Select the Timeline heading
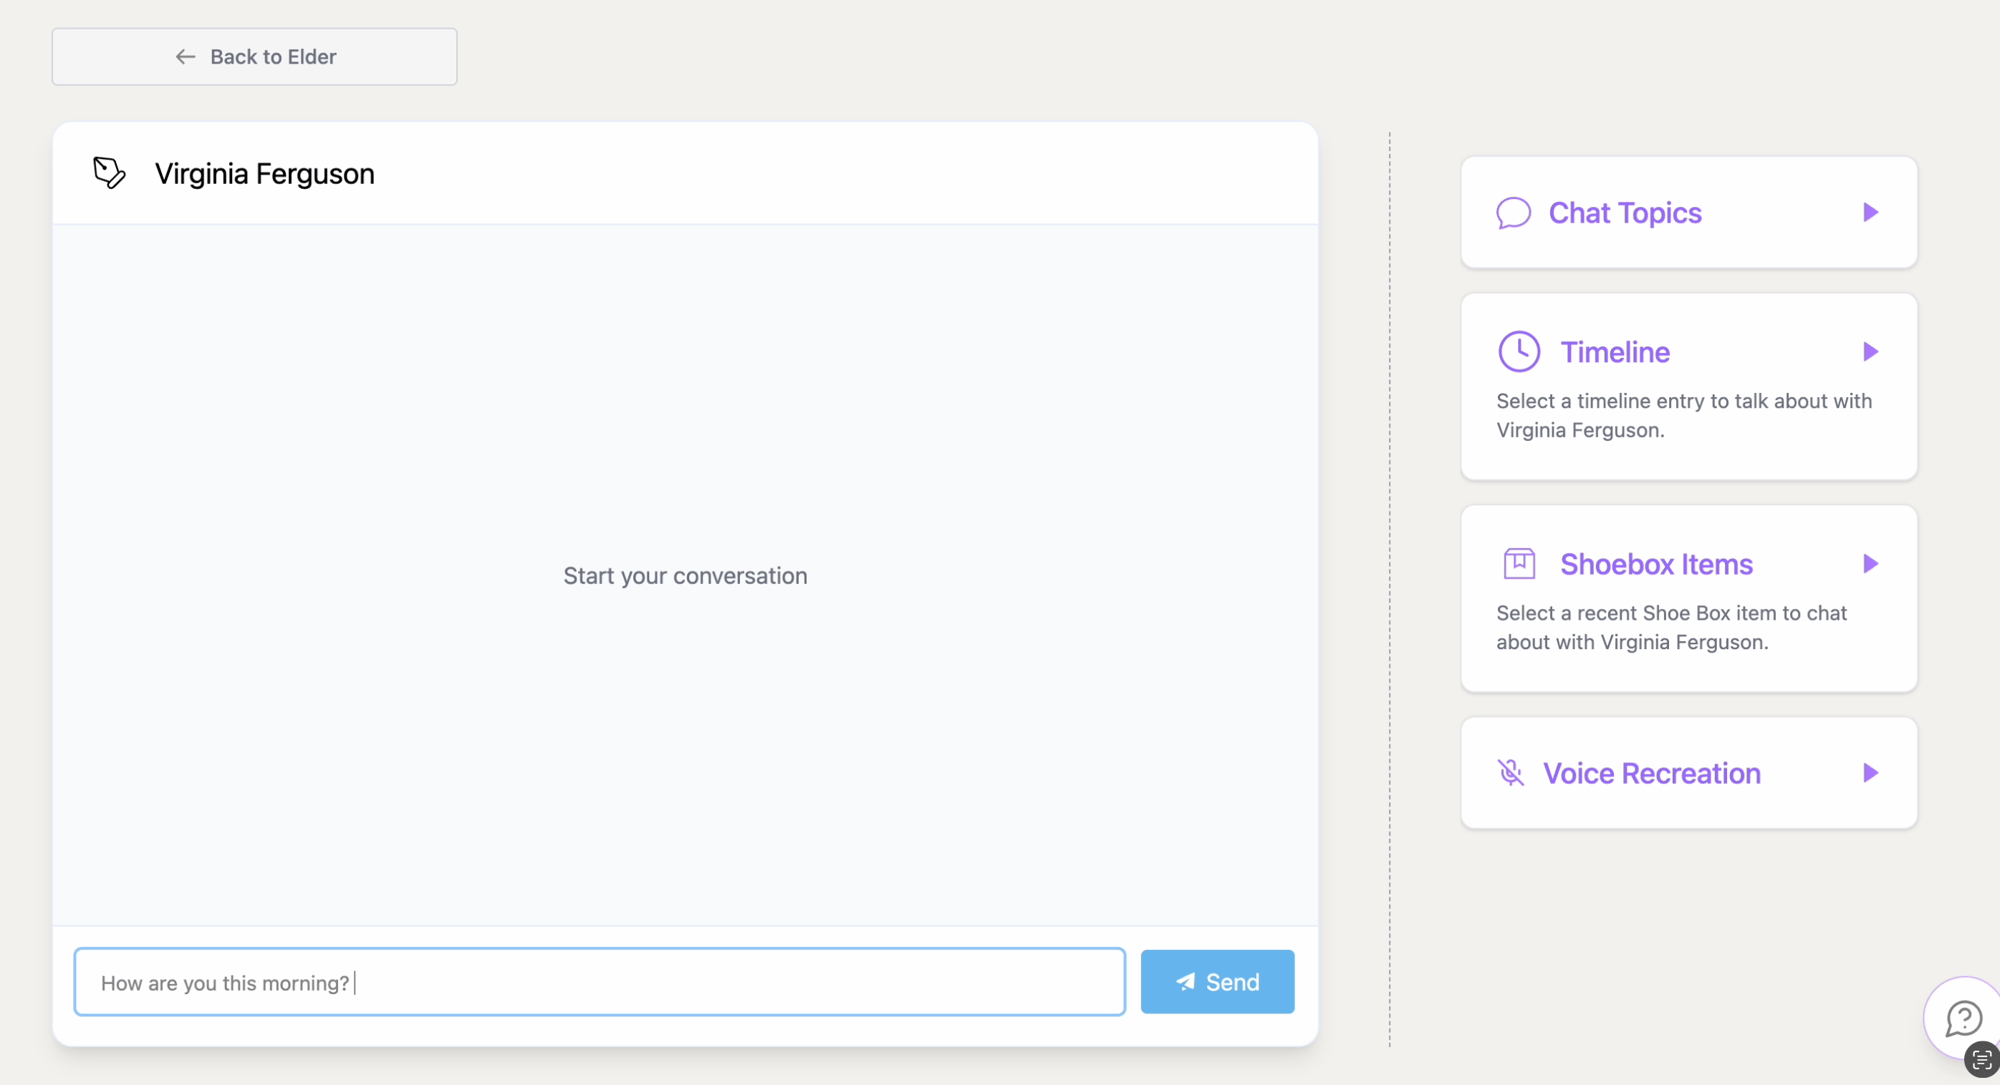 [x=1614, y=352]
